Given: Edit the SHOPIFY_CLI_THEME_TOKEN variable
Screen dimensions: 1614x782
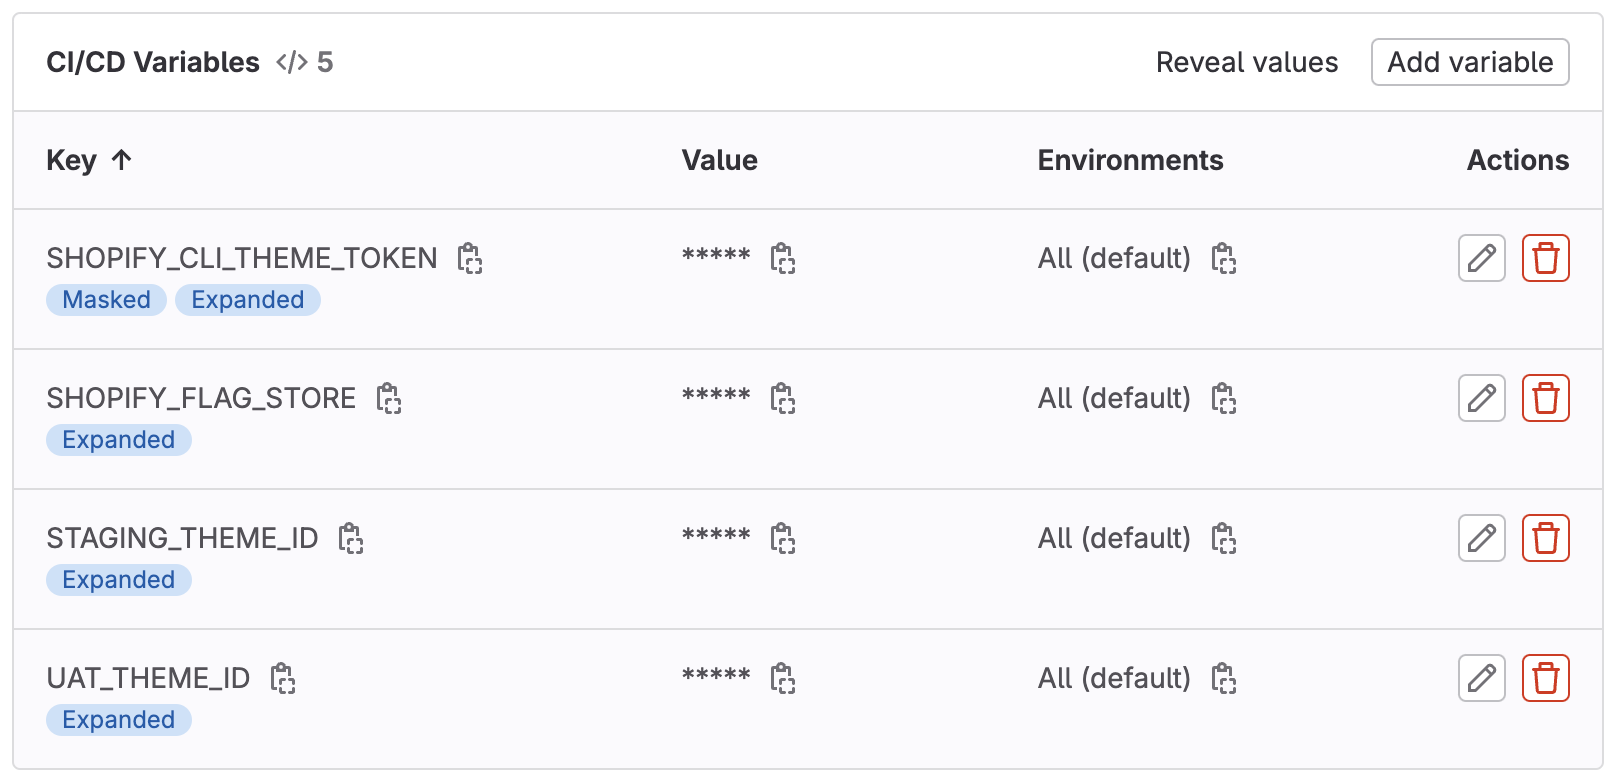Looking at the screenshot, I should click(x=1481, y=259).
